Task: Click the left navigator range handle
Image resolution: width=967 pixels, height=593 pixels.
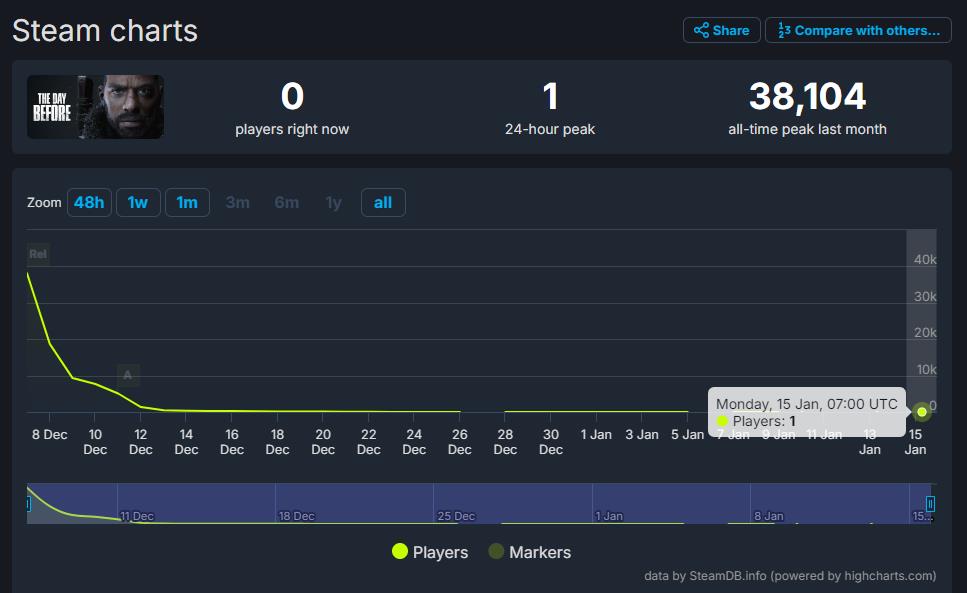Action: pos(28,504)
